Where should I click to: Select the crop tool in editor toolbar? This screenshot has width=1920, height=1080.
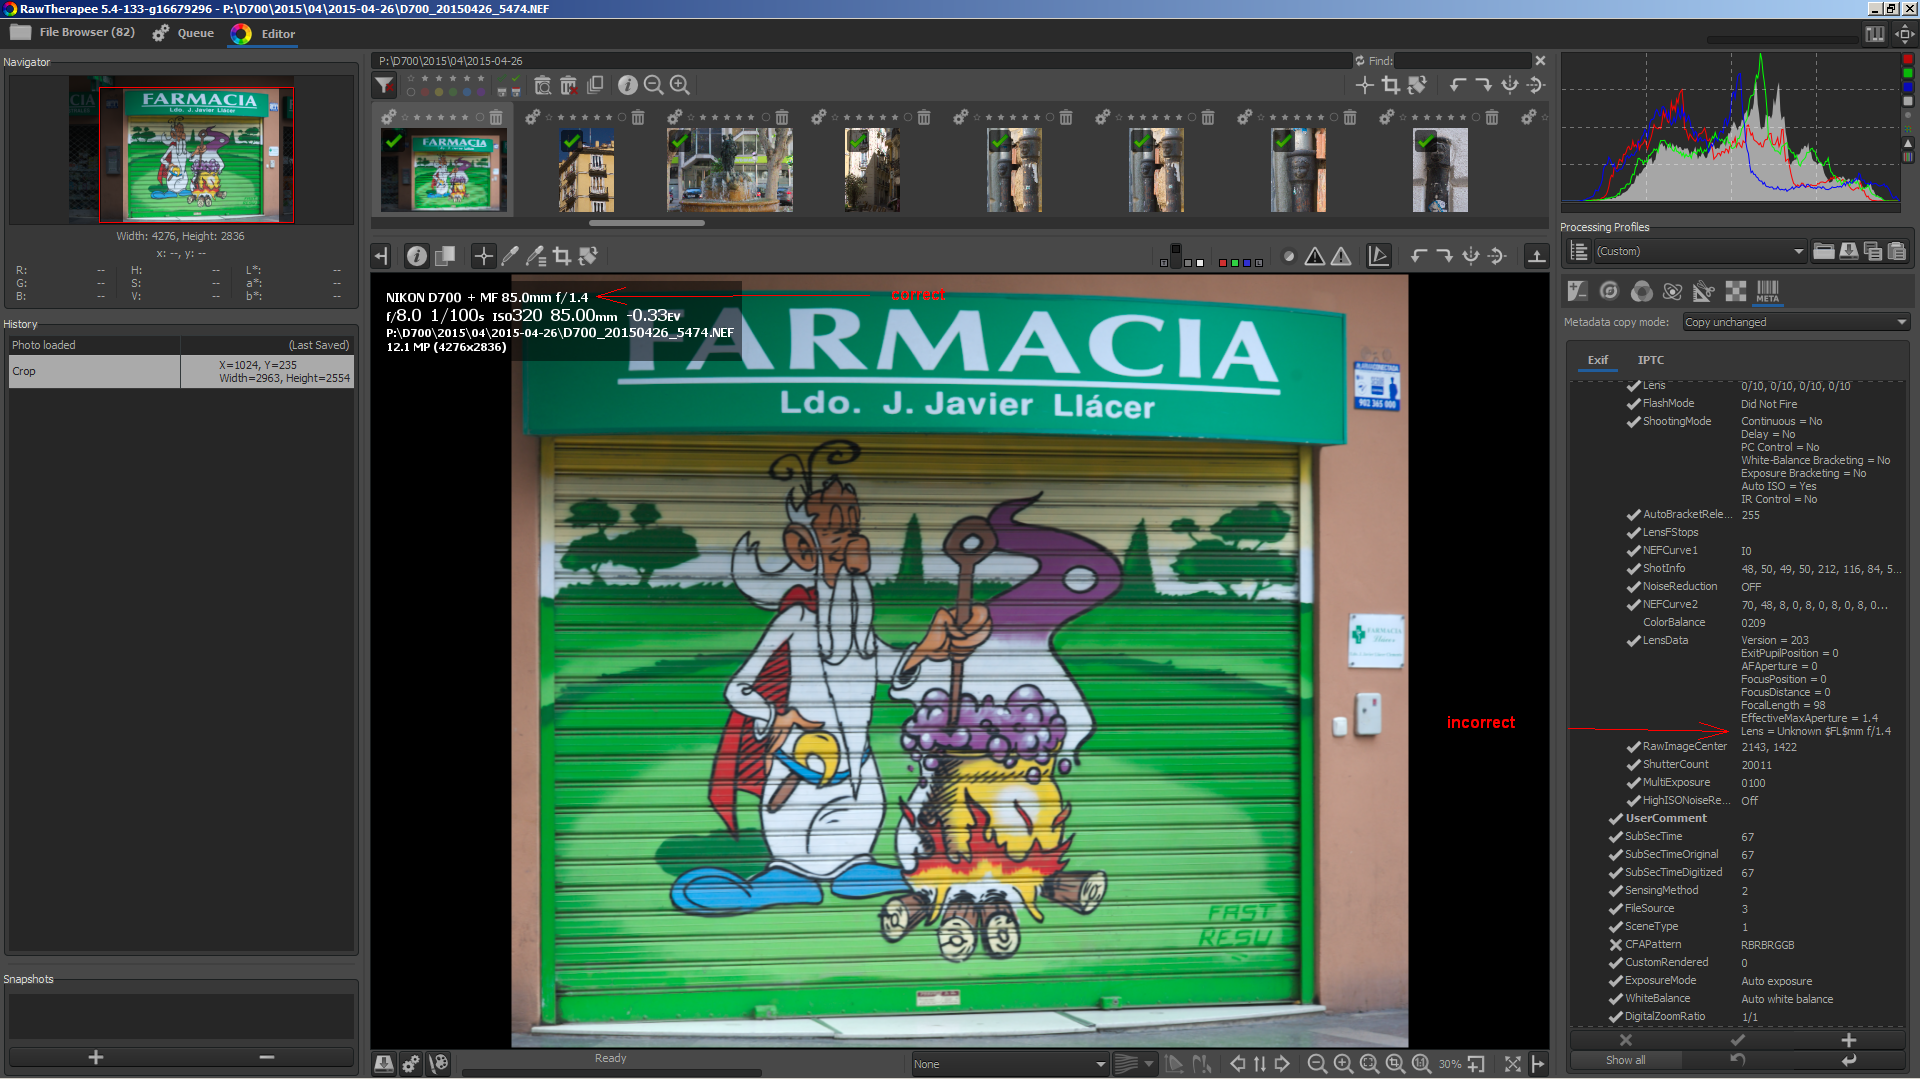pos(562,256)
